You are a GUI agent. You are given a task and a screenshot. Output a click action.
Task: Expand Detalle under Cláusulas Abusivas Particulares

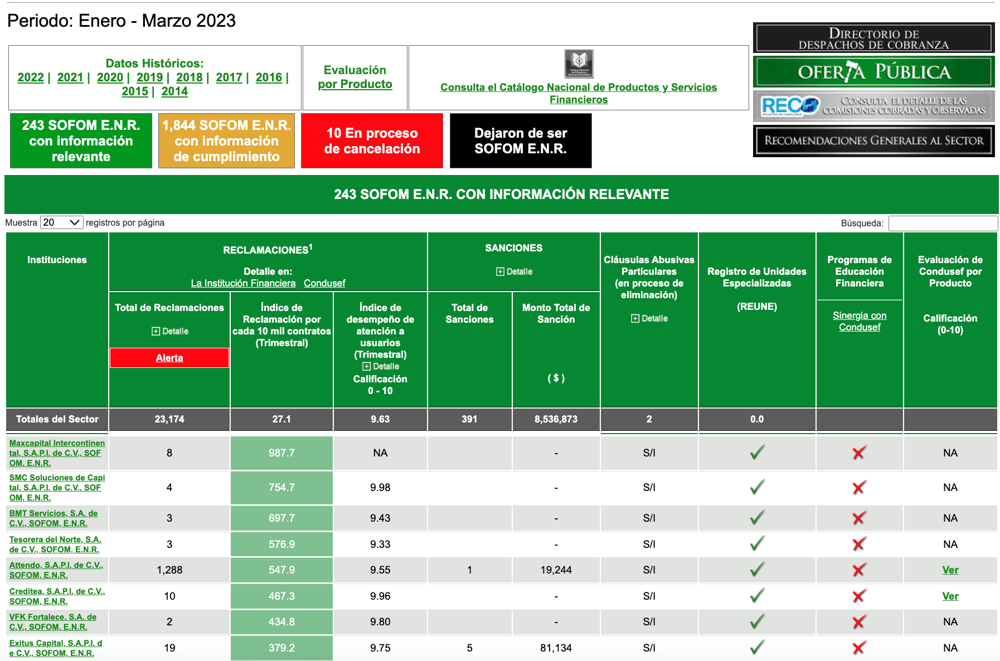click(649, 318)
